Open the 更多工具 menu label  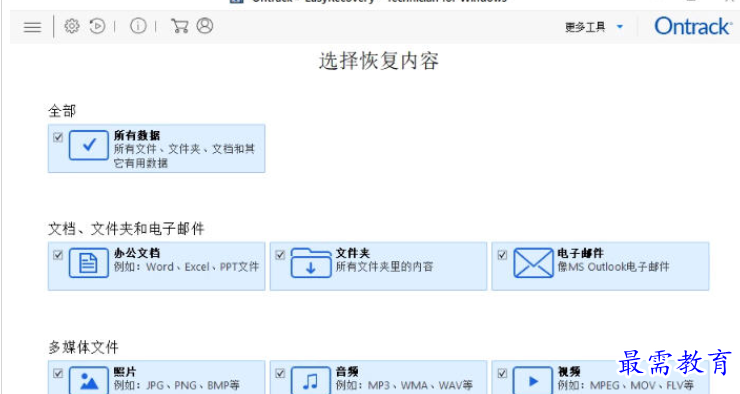coord(585,27)
